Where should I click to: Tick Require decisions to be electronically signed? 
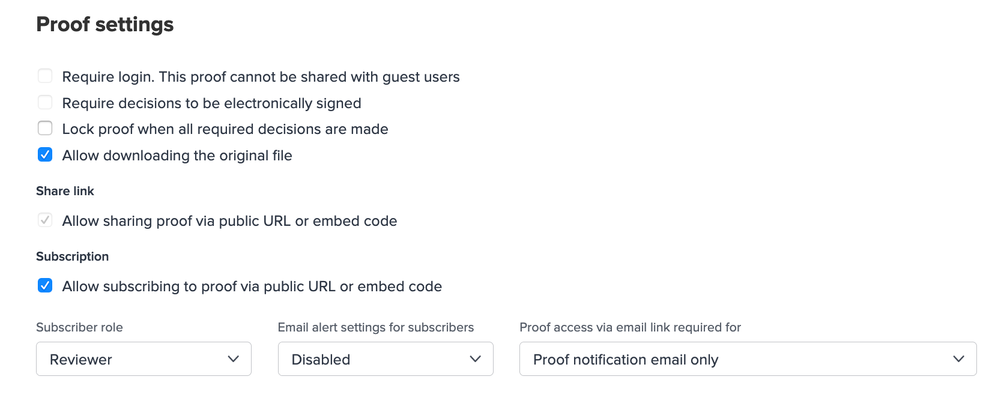pos(45,102)
